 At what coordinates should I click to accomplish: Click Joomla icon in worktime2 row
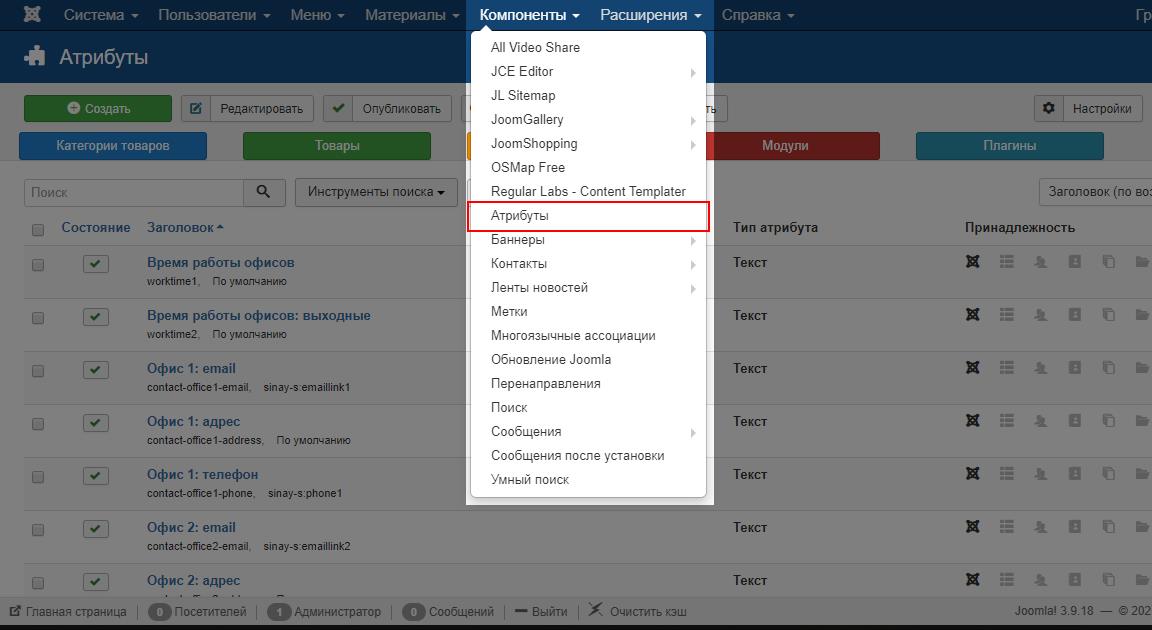tap(973, 314)
